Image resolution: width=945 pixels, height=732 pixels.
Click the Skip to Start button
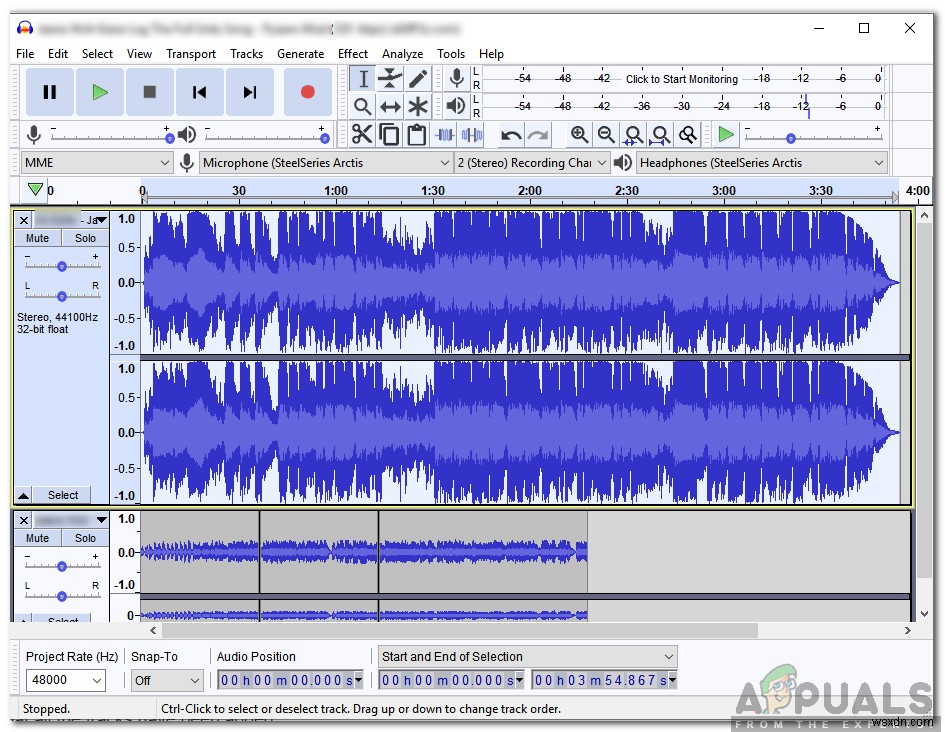tap(200, 92)
